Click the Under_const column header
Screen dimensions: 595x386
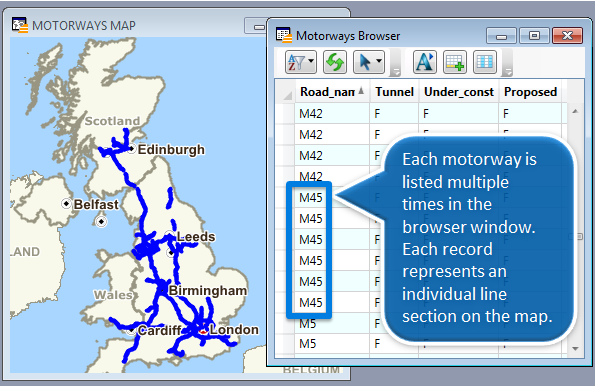point(458,92)
